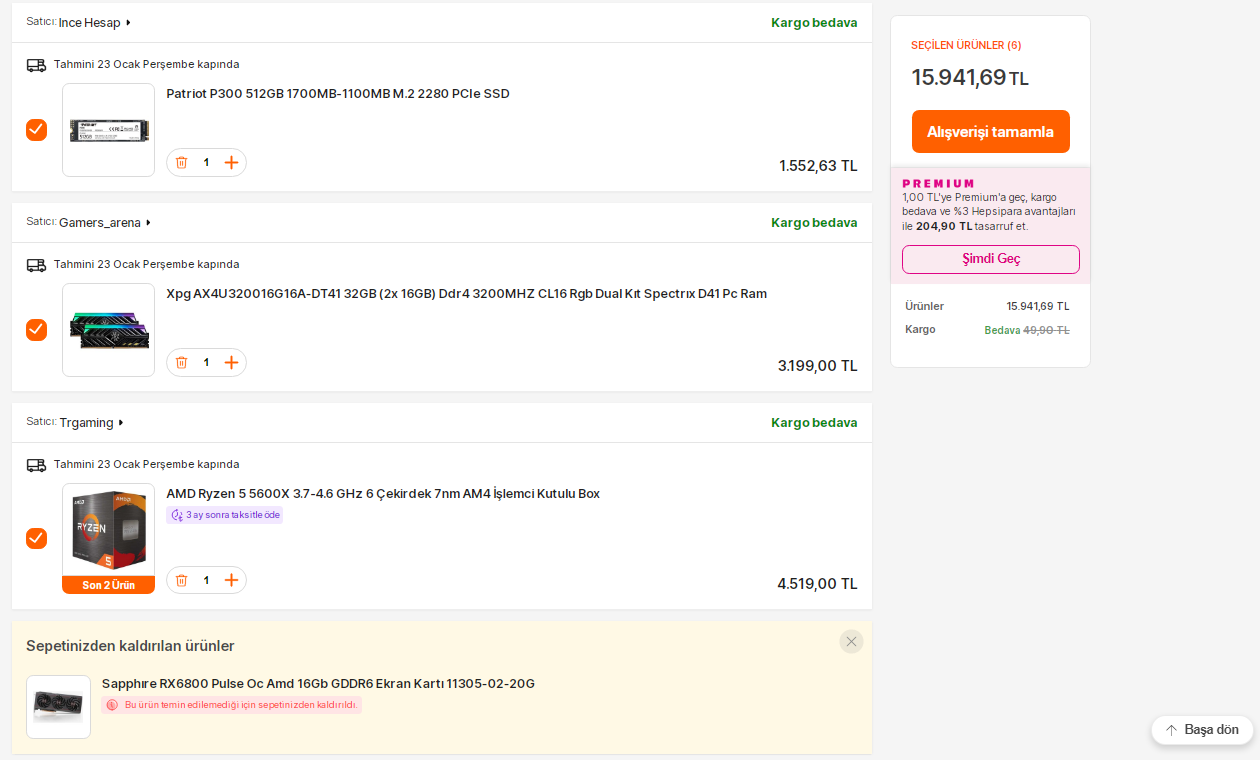
Task: Open the Xpg Spectrix D41 RAM thumbnail
Action: 108,330
